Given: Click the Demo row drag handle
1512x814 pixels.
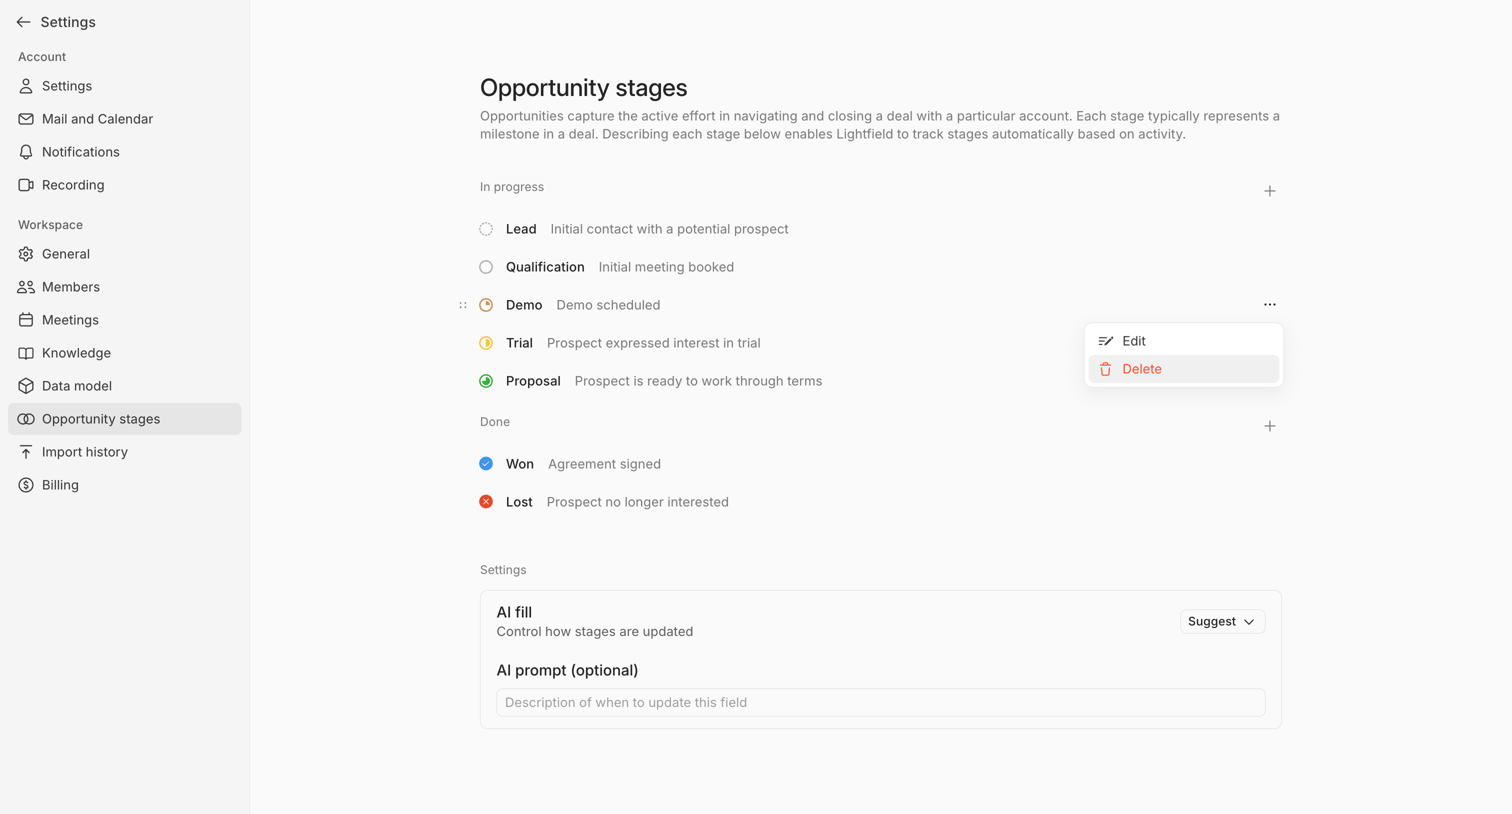Looking at the screenshot, I should click(x=463, y=305).
